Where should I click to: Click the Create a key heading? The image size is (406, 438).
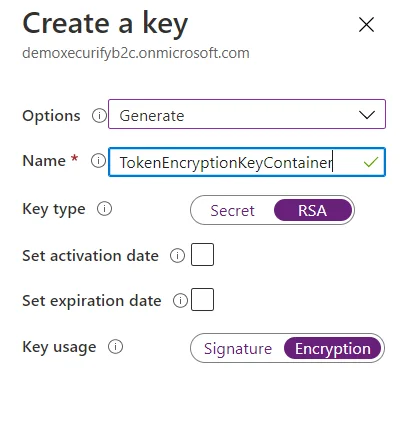(x=105, y=23)
